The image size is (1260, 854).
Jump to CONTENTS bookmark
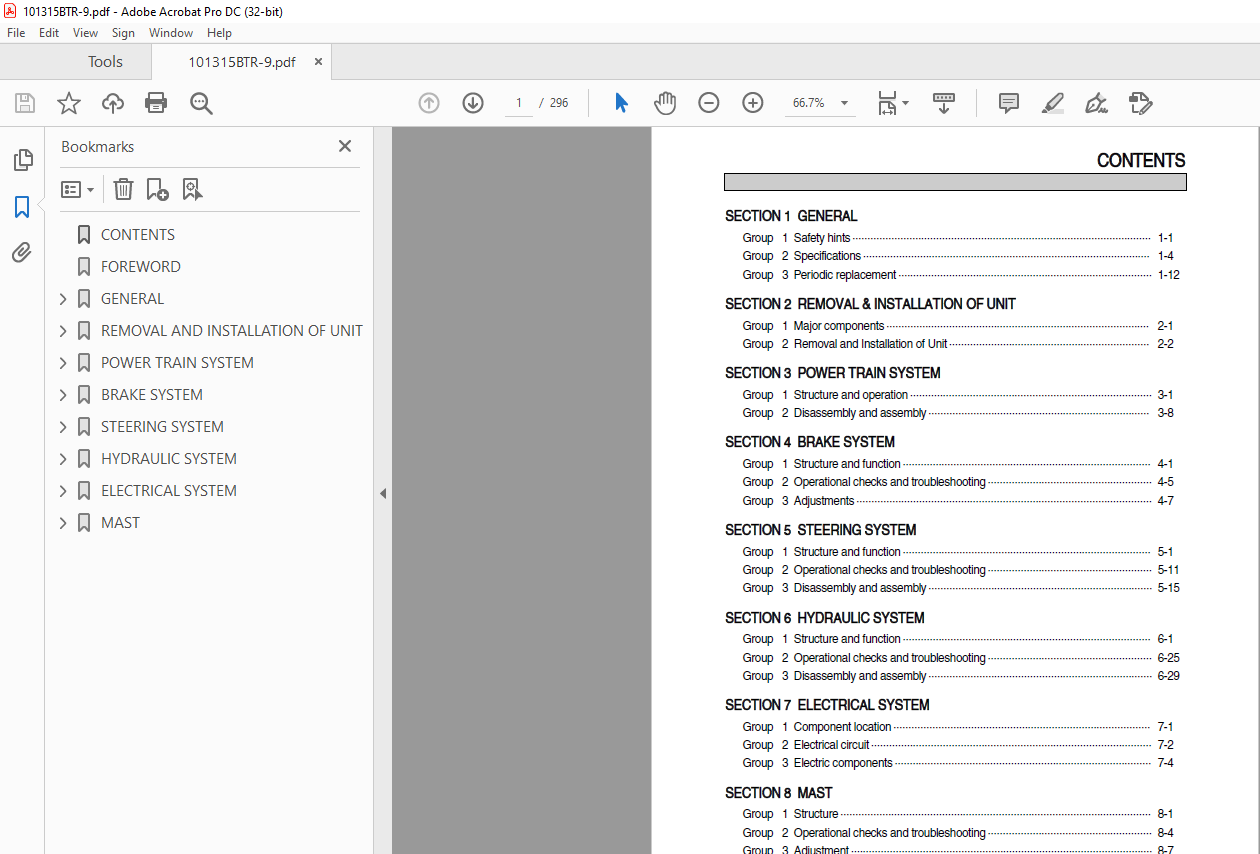pyautogui.click(x=138, y=235)
